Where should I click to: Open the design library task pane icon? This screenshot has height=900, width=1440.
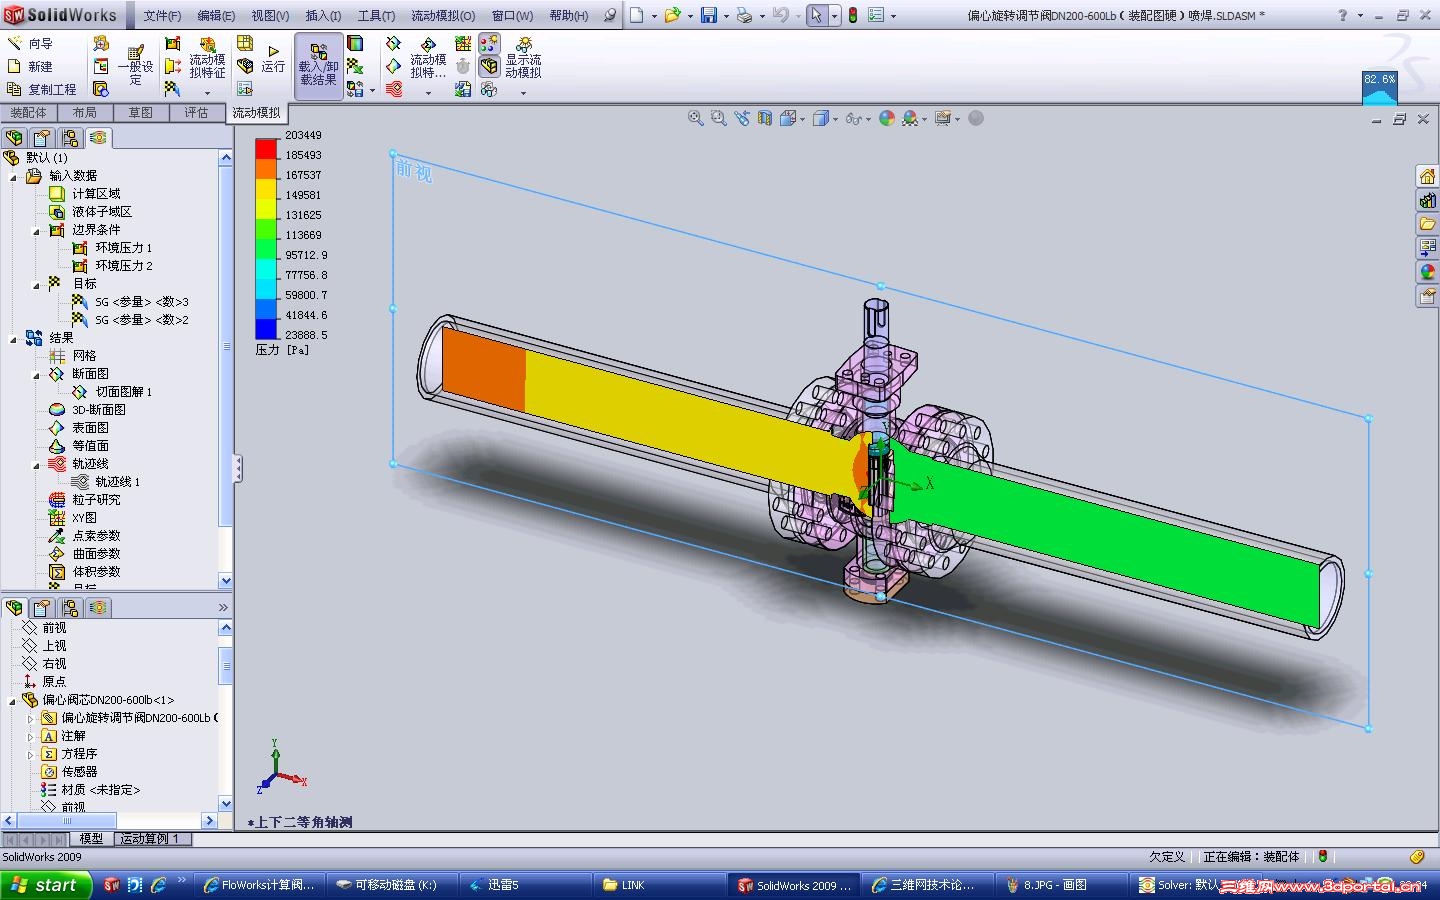point(1427,200)
